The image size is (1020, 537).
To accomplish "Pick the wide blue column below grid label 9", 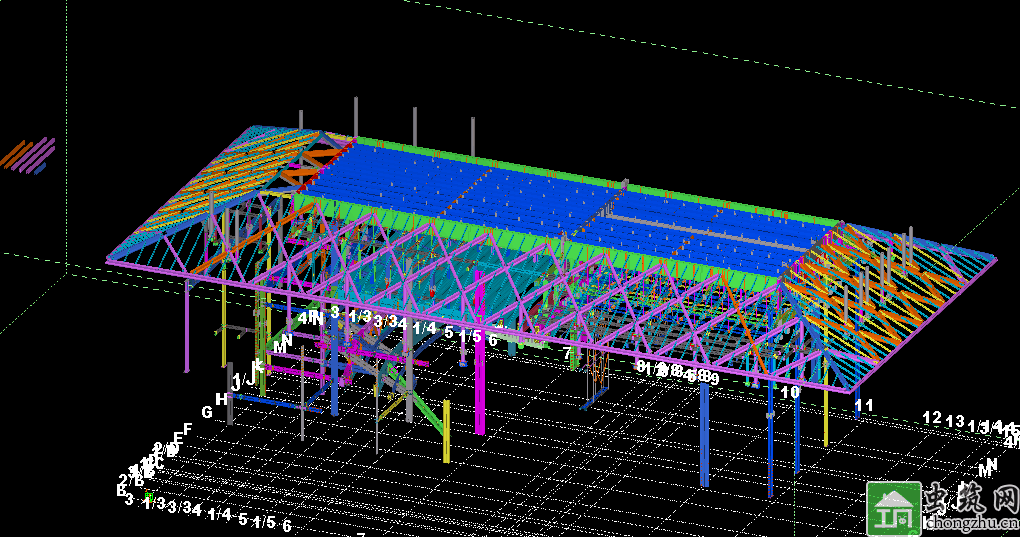I will click(x=705, y=435).
